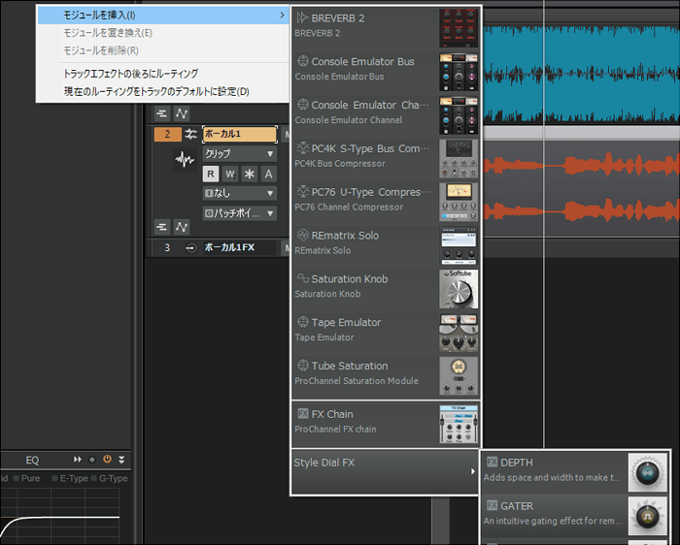Insert the Tube Saturation module
This screenshot has width=680, height=545.
click(x=386, y=375)
